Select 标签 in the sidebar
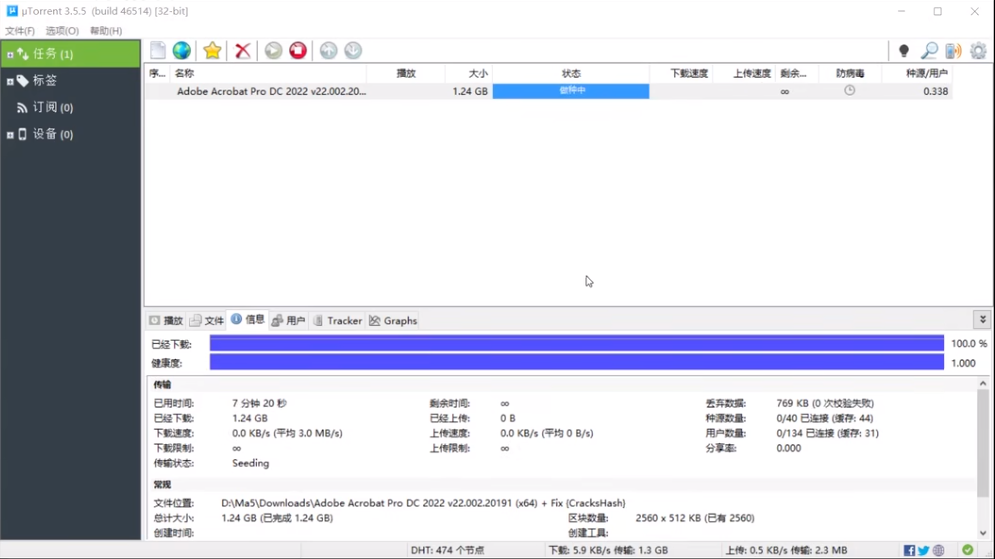The image size is (995, 559). coord(70,81)
